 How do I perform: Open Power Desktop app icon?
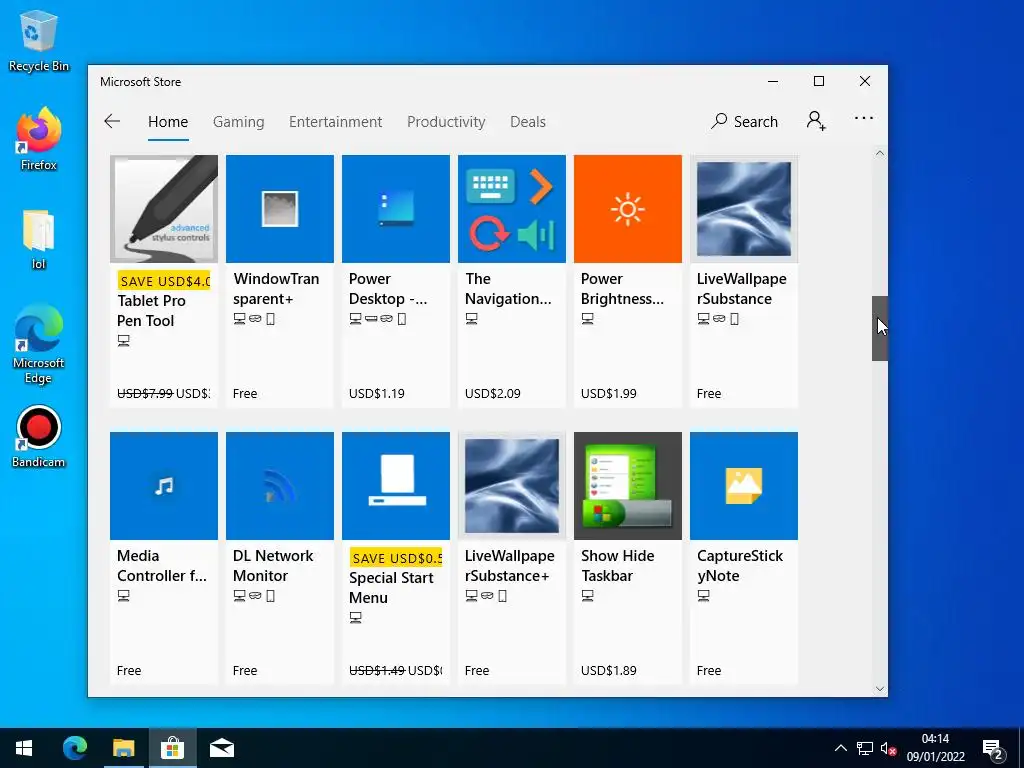pyautogui.click(x=396, y=208)
